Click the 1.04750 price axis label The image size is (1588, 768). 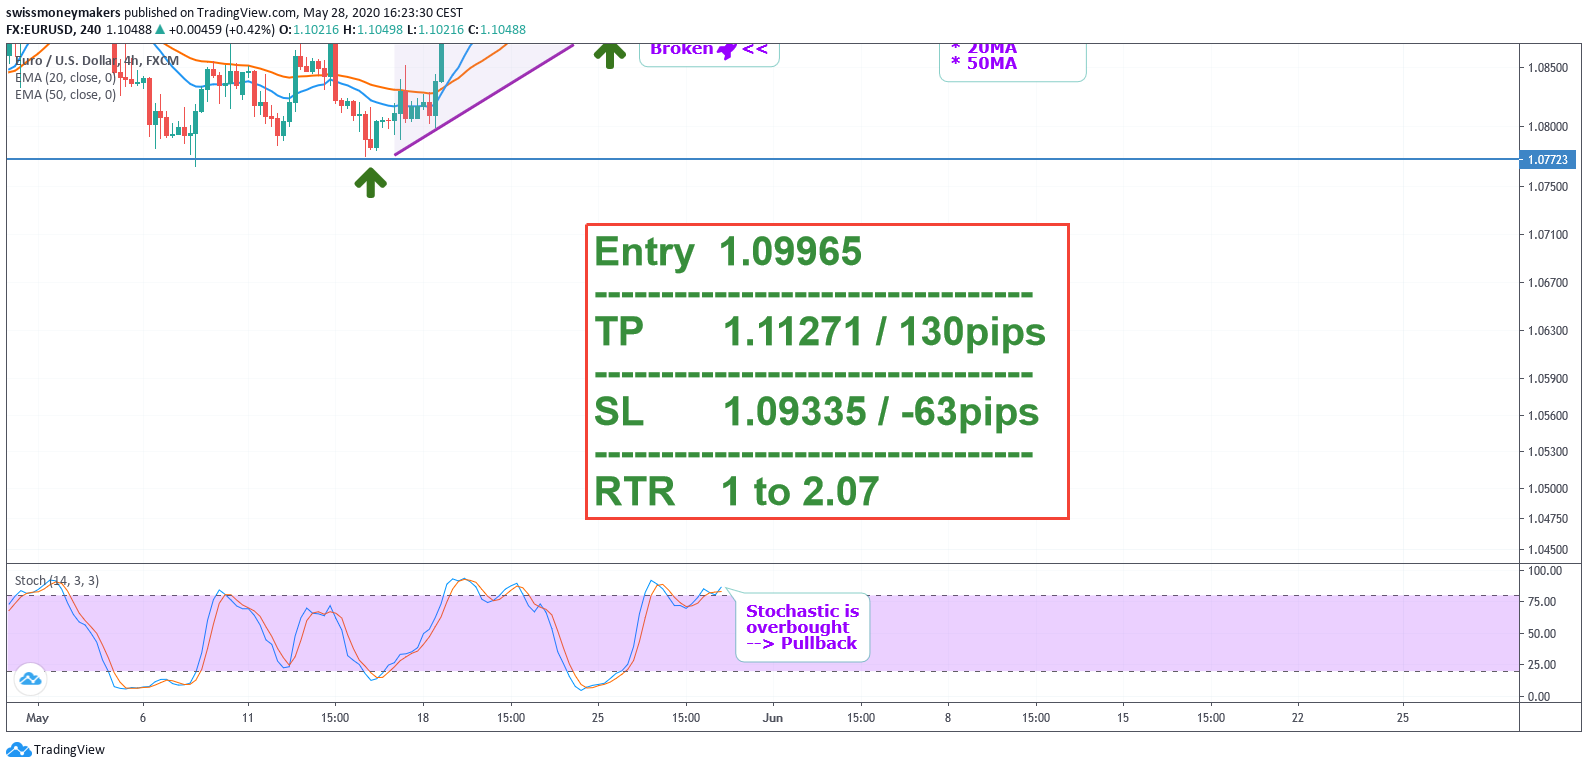tap(1548, 519)
